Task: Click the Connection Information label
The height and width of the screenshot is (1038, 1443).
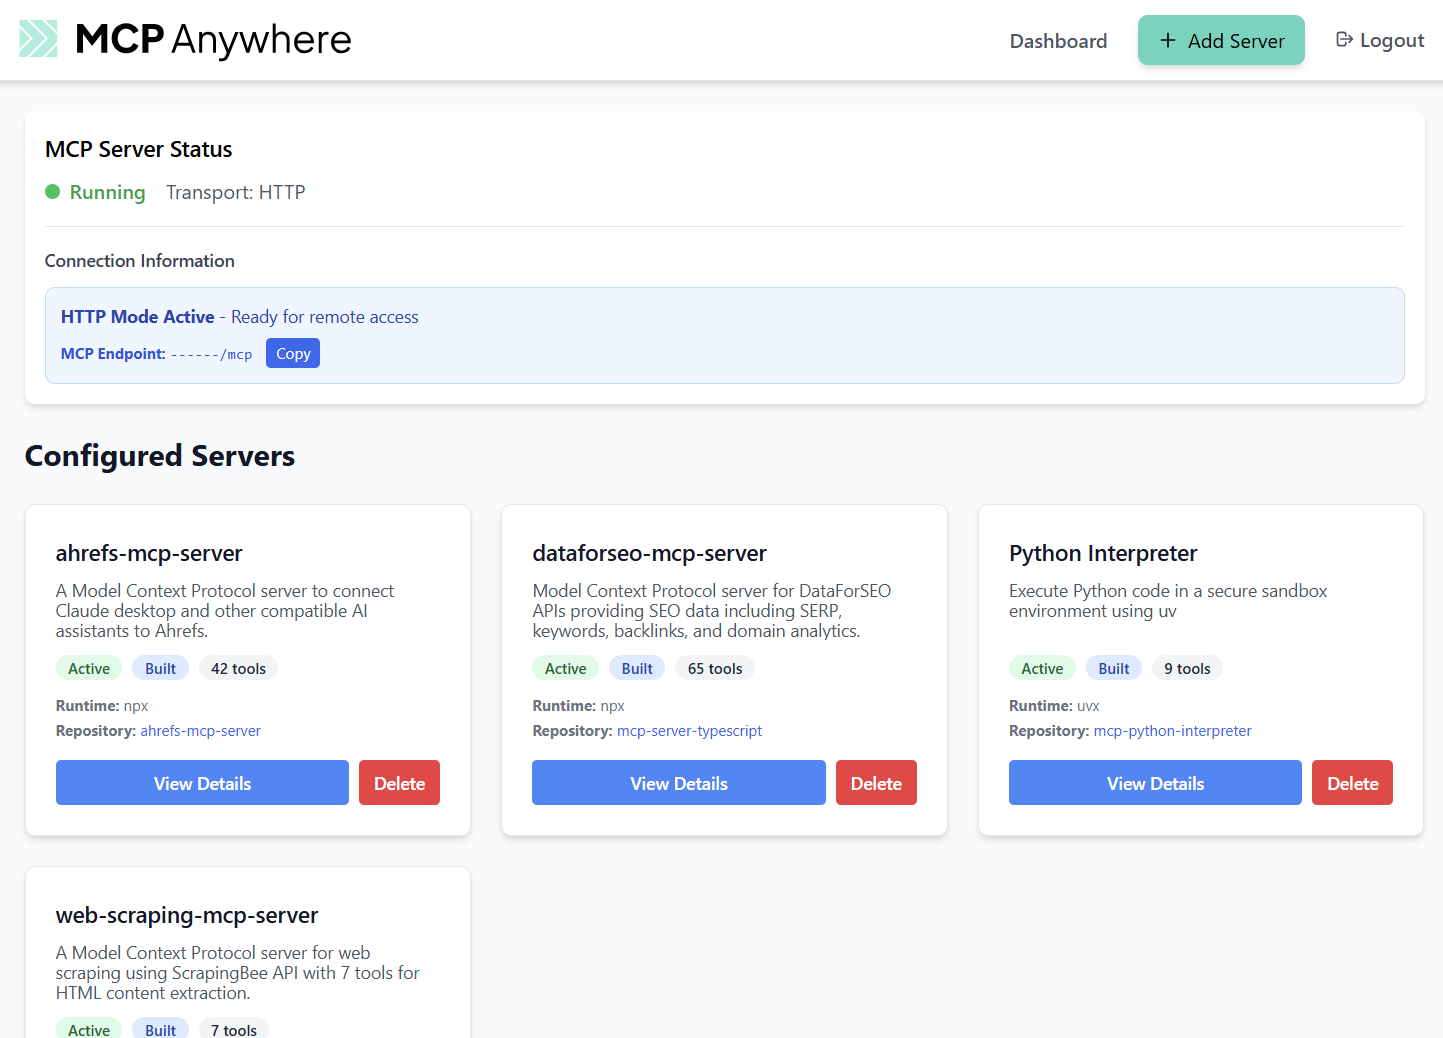Action: click(x=140, y=261)
